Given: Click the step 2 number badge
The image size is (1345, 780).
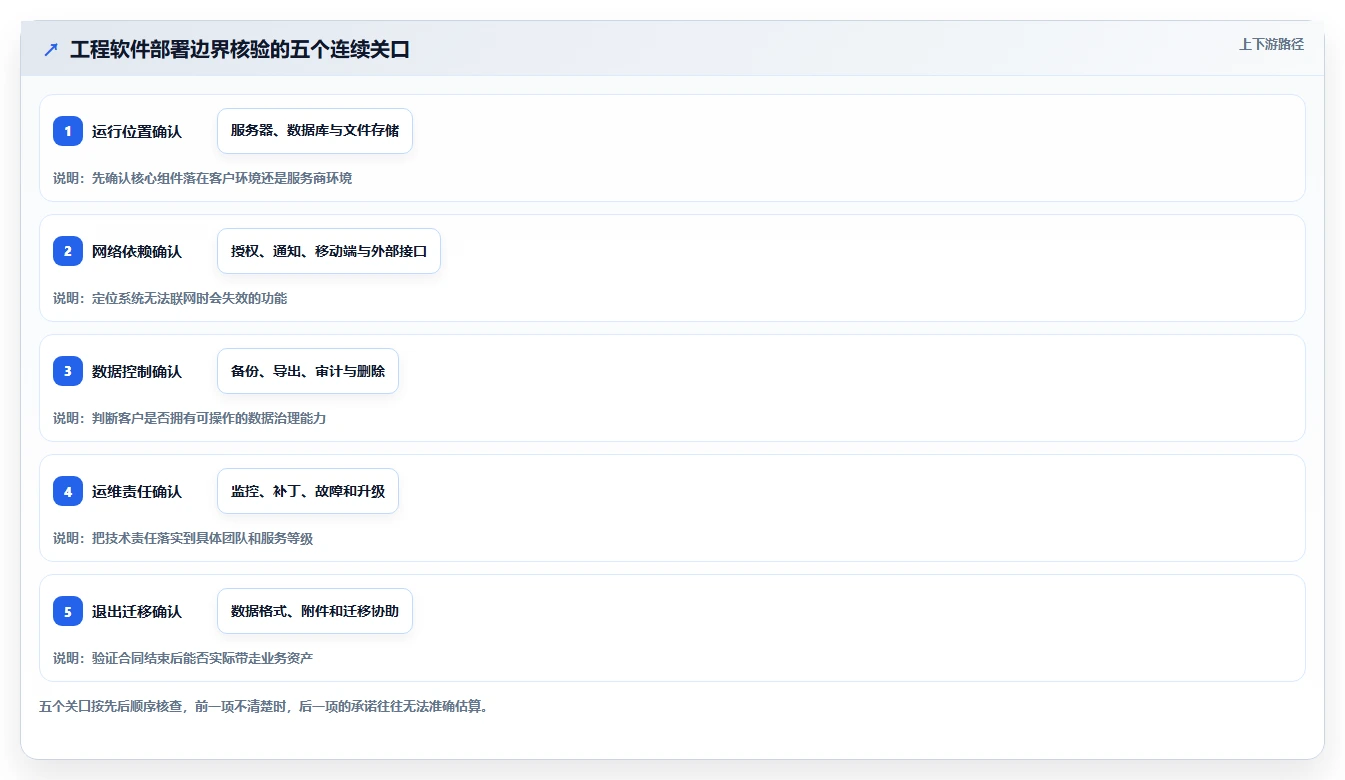Looking at the screenshot, I should tap(68, 251).
